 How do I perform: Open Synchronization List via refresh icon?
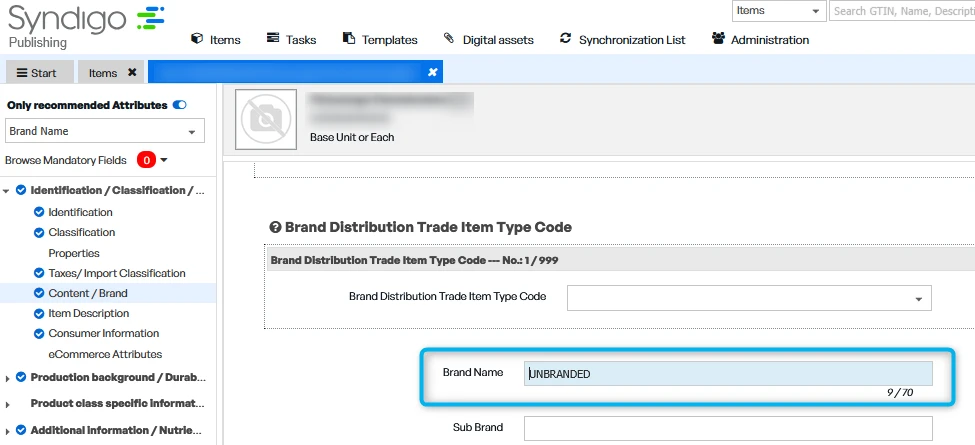pos(622,40)
